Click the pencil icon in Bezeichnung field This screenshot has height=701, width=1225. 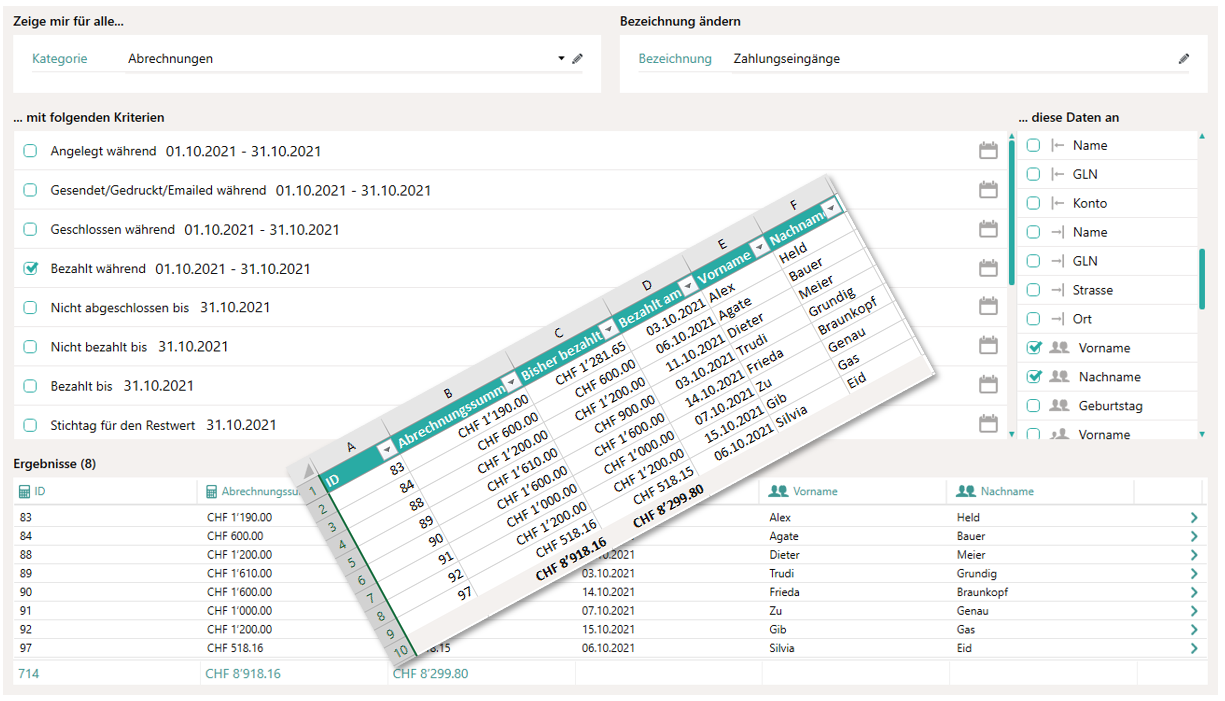[x=1184, y=59]
